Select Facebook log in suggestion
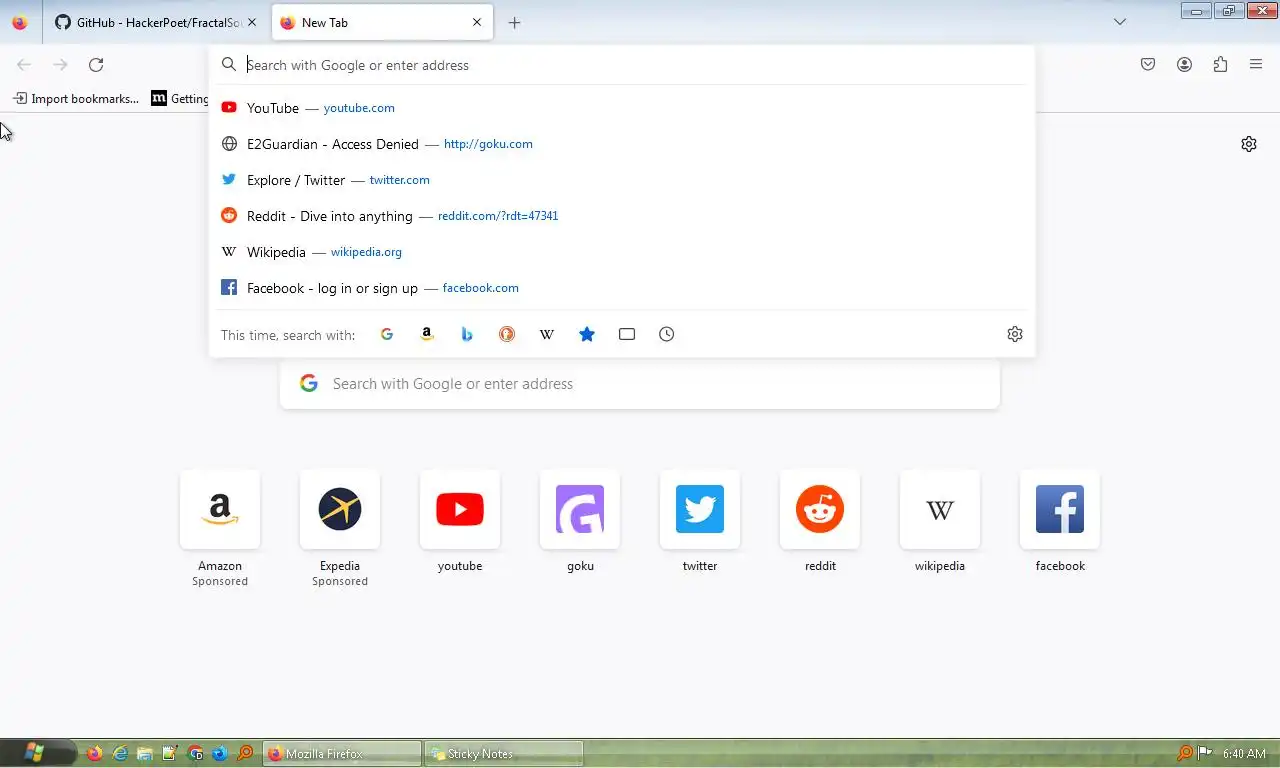 622,288
